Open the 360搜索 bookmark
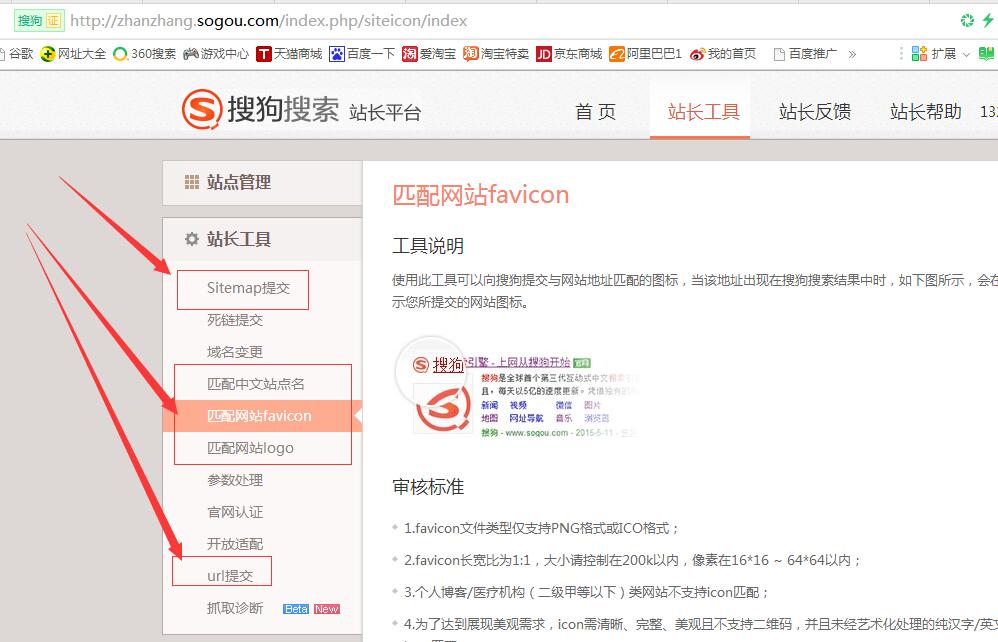 point(144,54)
